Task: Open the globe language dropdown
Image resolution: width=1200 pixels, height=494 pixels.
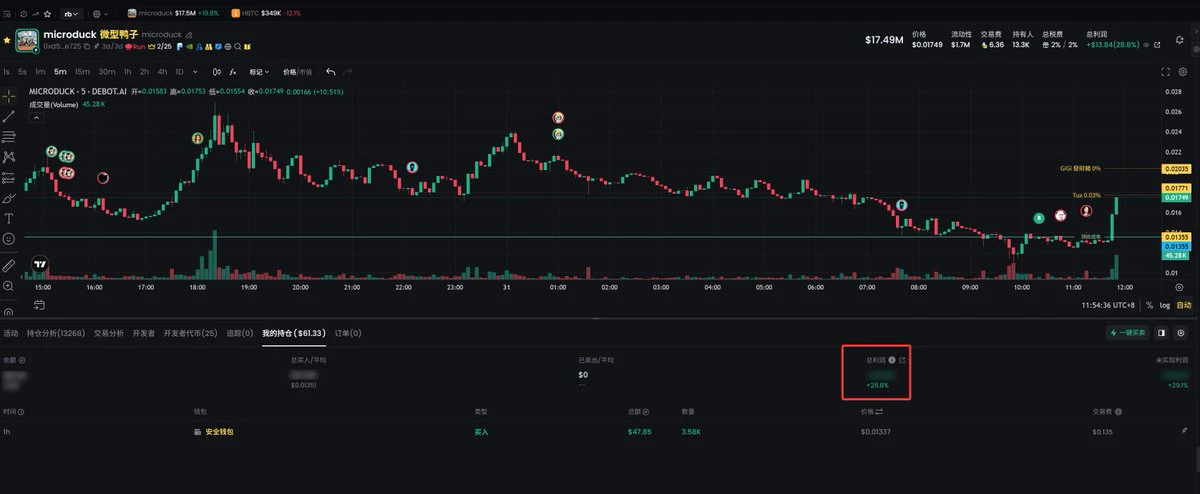Action: coord(101,14)
